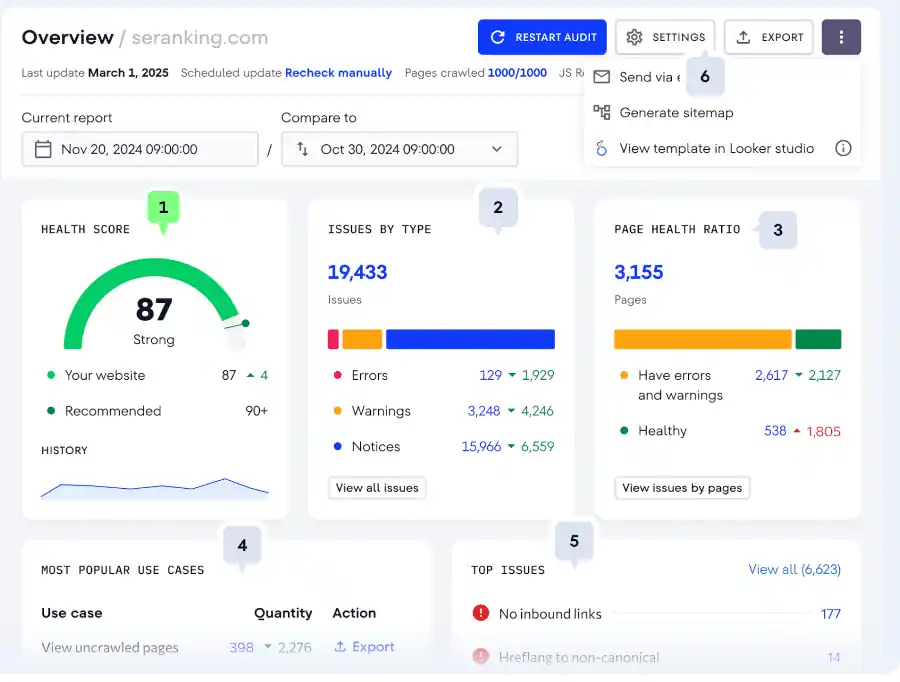
Task: Choose View template in Looker studio
Action: (x=716, y=149)
